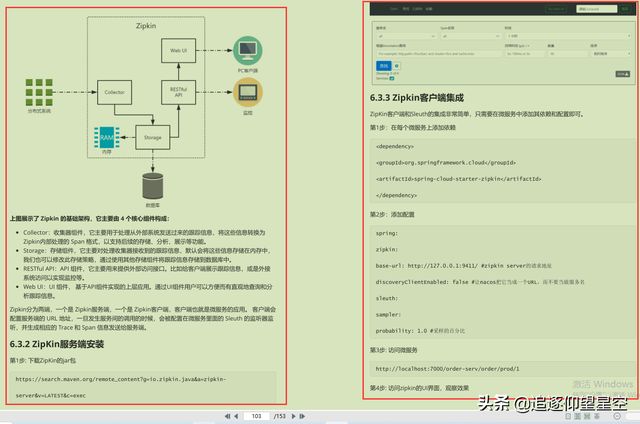Click the groupId org.springframework.cloud line
The width and height of the screenshot is (640, 424).
pos(446,162)
